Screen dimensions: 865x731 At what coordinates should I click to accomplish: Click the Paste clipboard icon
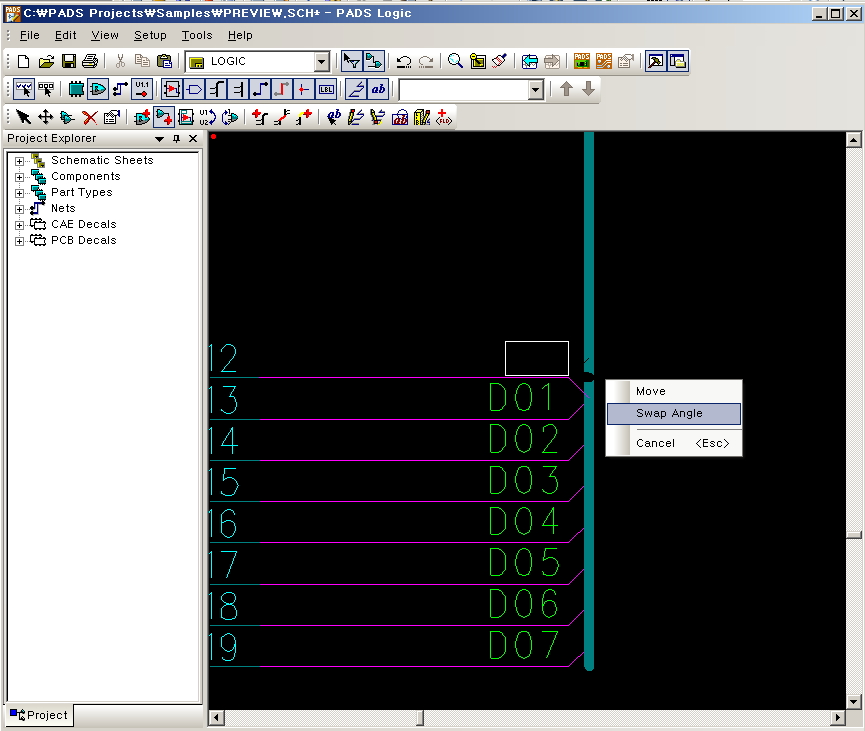[x=164, y=61]
